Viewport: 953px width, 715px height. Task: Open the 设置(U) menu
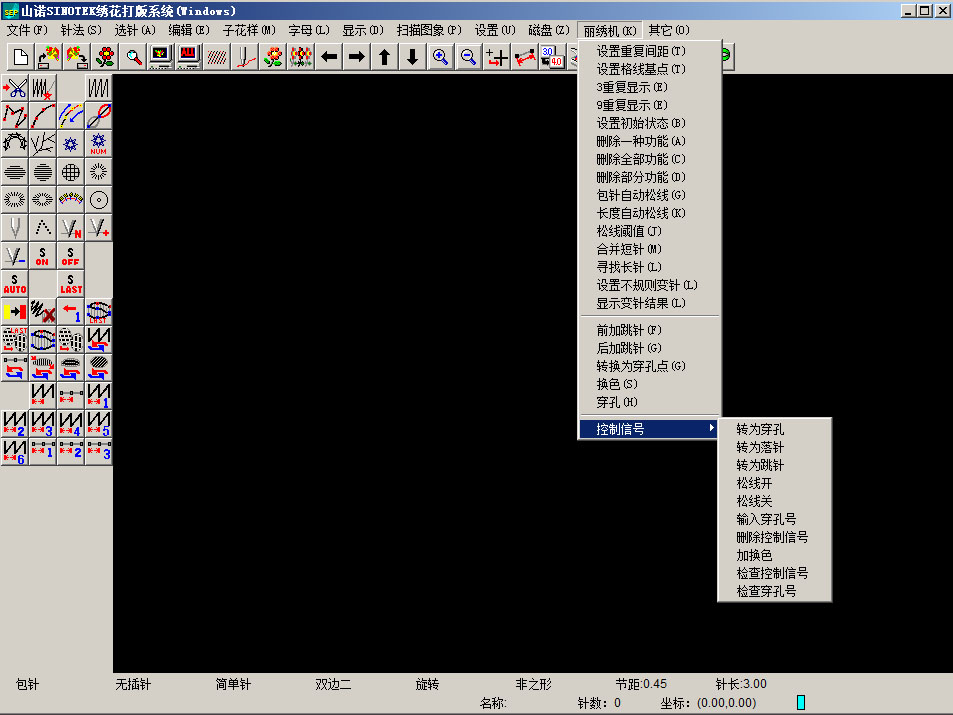tap(495, 30)
